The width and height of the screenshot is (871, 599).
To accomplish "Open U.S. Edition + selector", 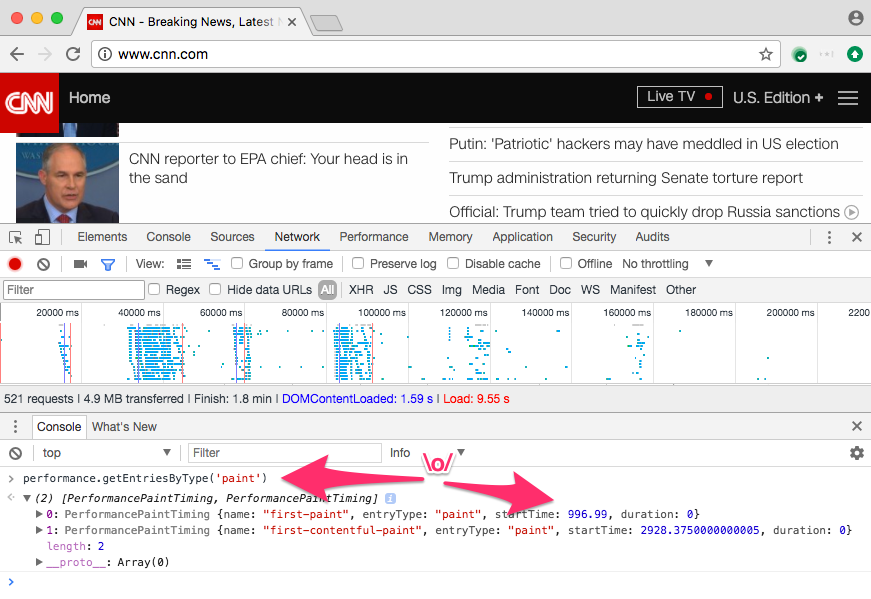I will pyautogui.click(x=778, y=98).
